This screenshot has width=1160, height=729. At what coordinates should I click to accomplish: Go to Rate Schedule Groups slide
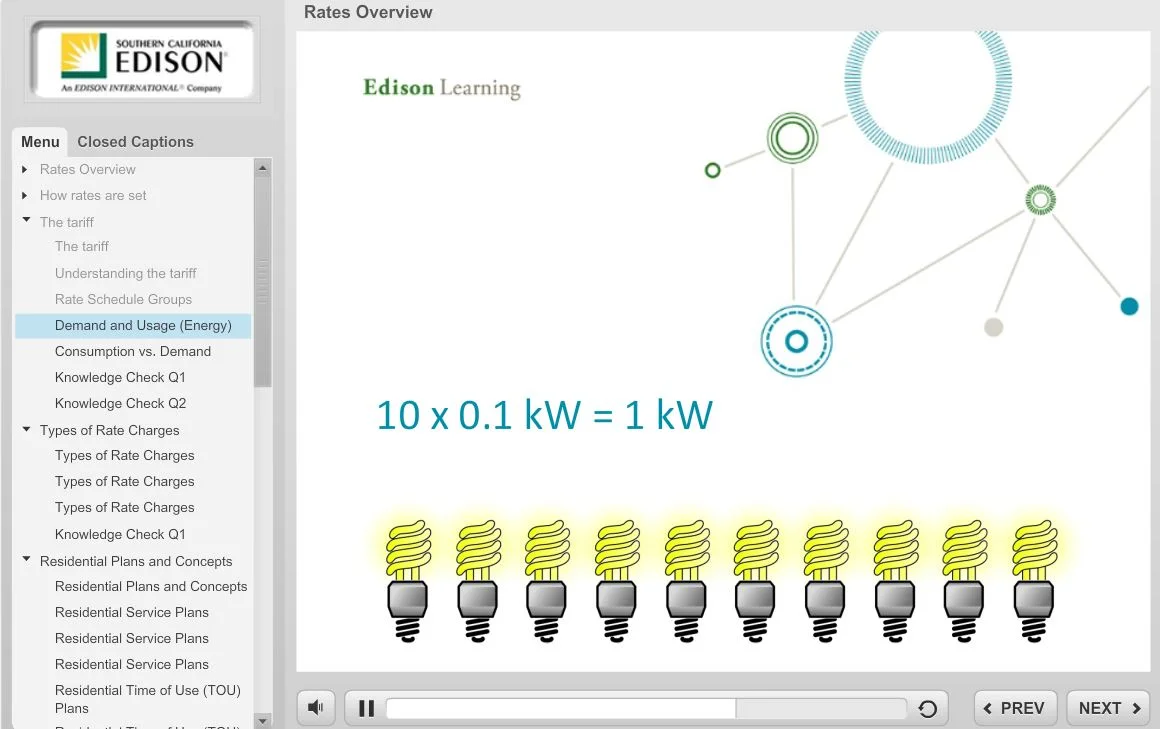point(124,299)
